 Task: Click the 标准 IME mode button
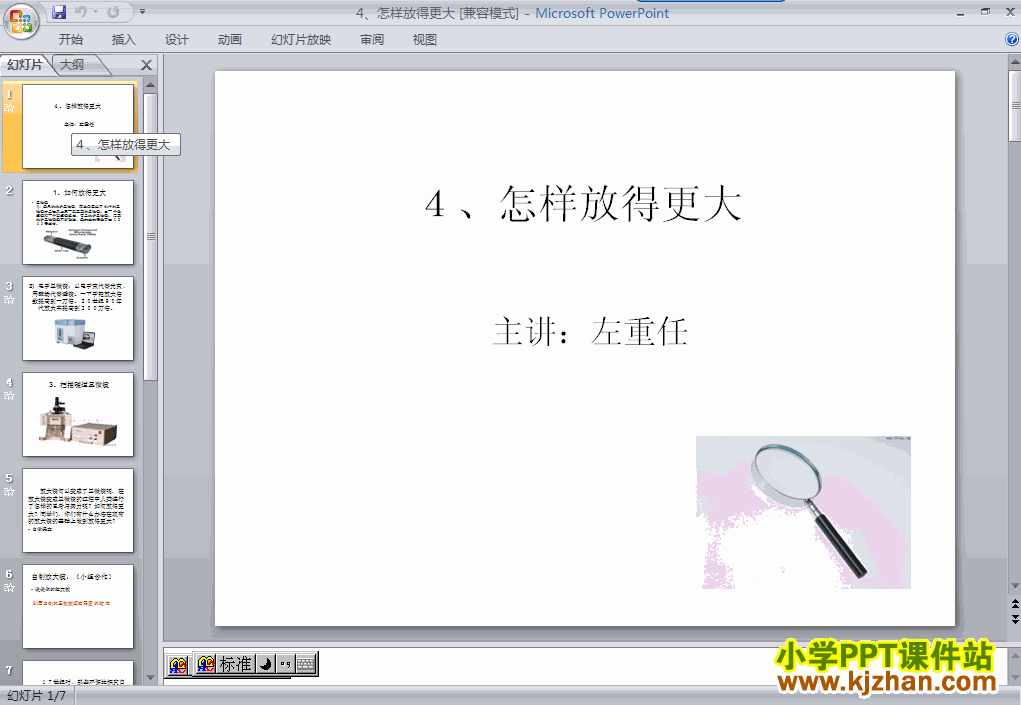[x=236, y=664]
